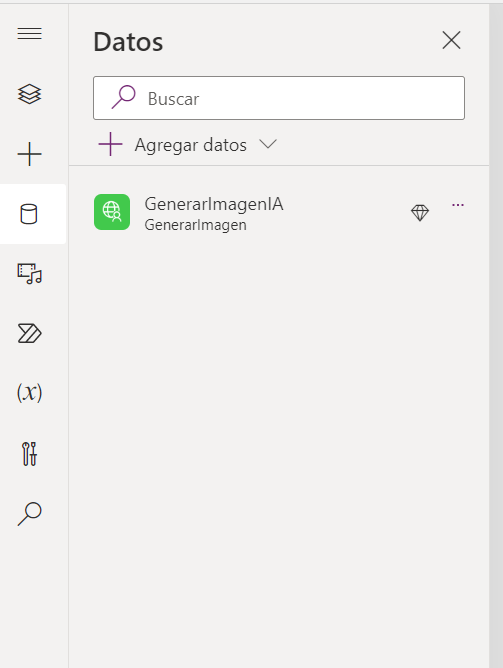Click the vertical scrollbar at right edge

(496, 336)
